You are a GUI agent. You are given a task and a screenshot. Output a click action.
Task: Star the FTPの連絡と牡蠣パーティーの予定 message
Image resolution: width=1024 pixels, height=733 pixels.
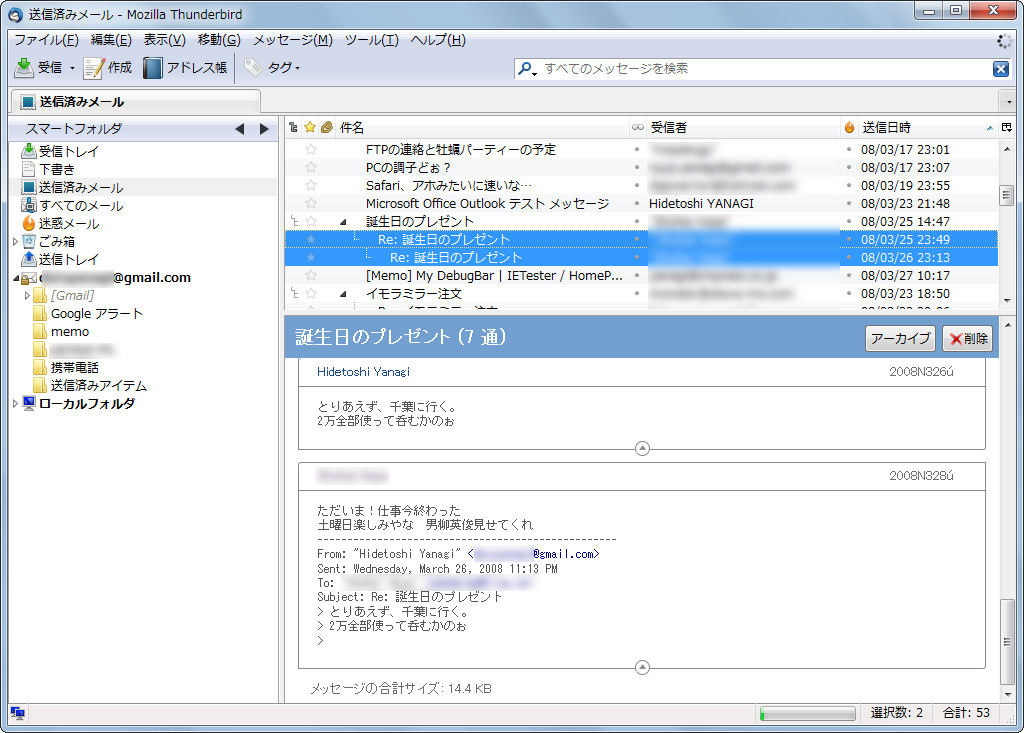(311, 148)
